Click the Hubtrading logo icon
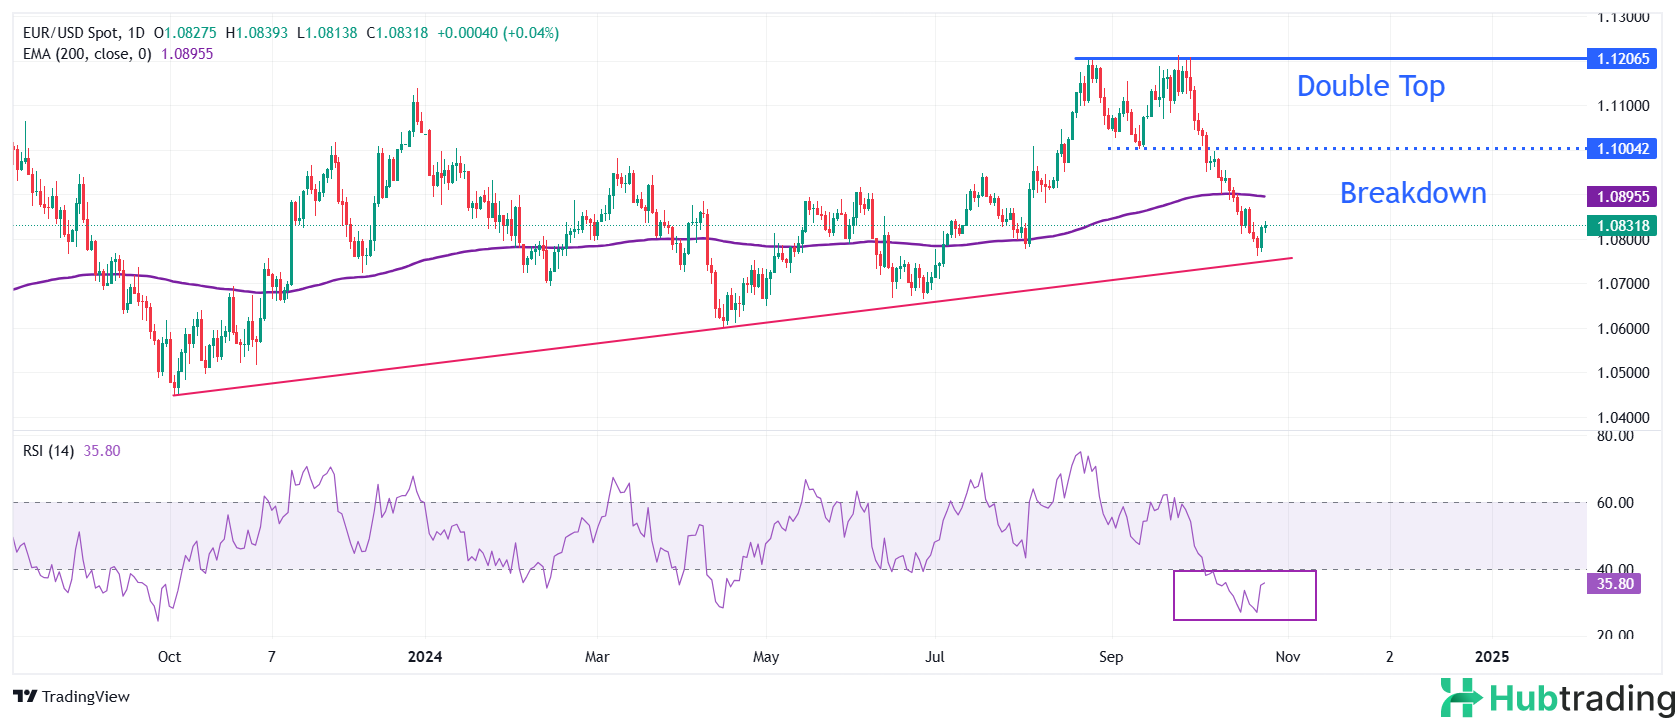The height and width of the screenshot is (718, 1675). point(1461,697)
